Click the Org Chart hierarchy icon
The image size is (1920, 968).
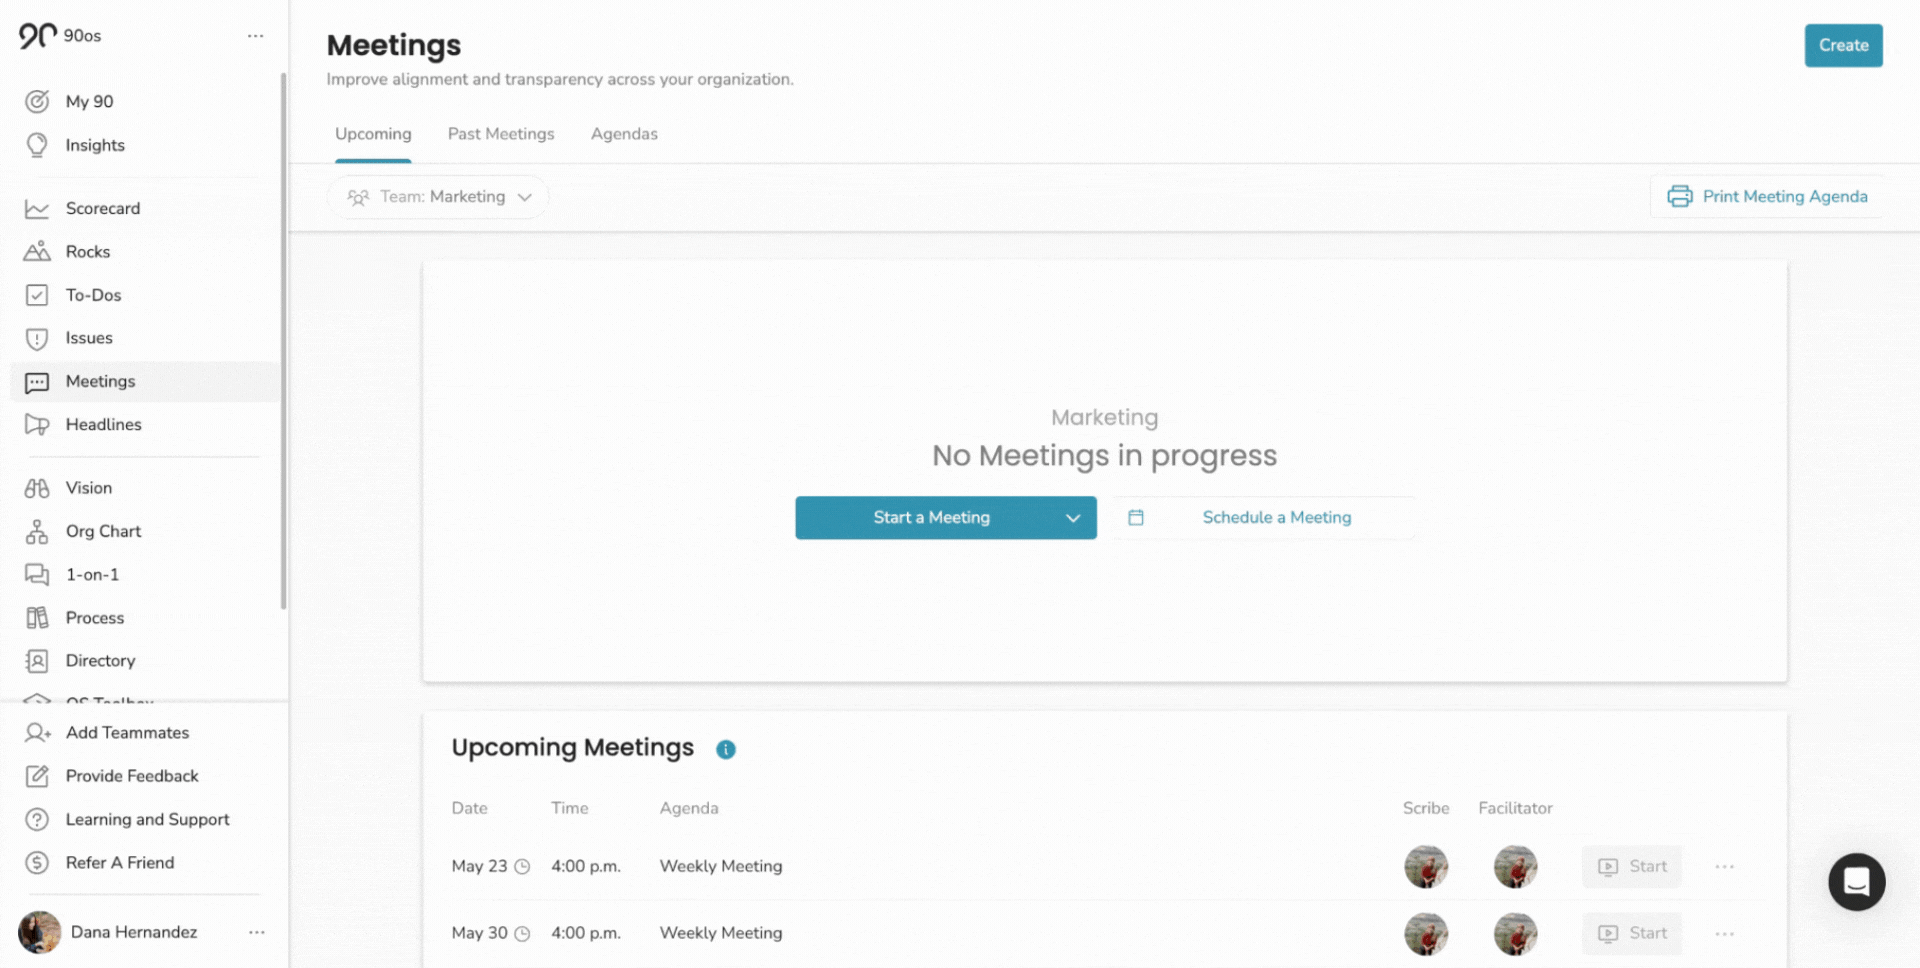[x=37, y=532]
